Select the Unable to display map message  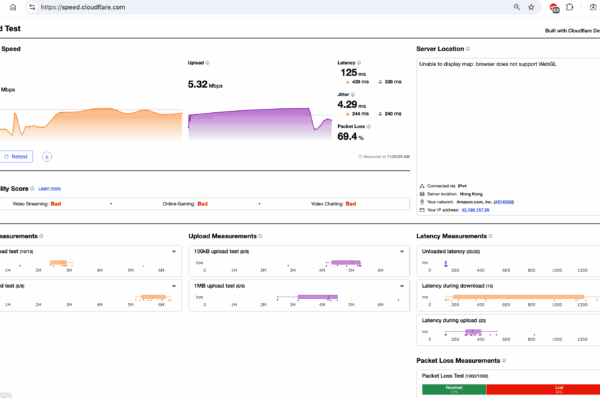pos(488,64)
